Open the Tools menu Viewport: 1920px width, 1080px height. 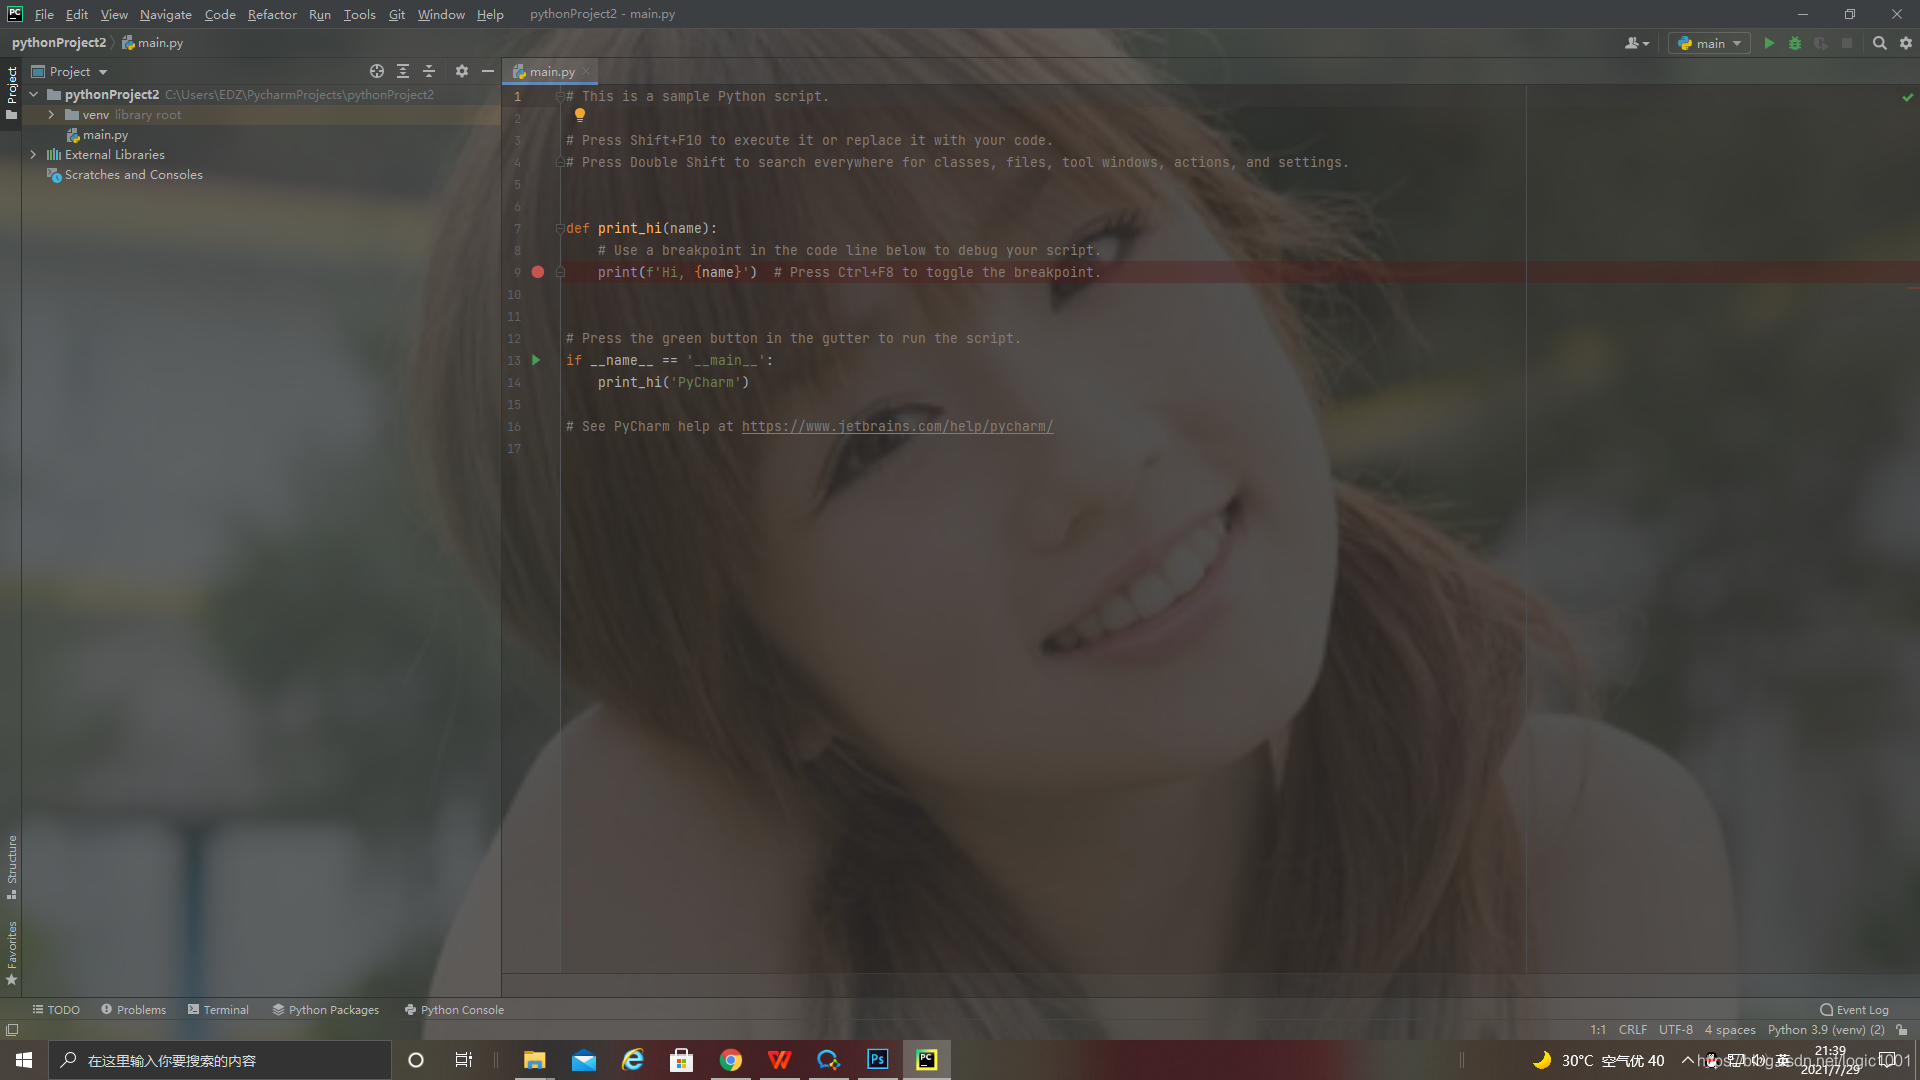point(359,14)
